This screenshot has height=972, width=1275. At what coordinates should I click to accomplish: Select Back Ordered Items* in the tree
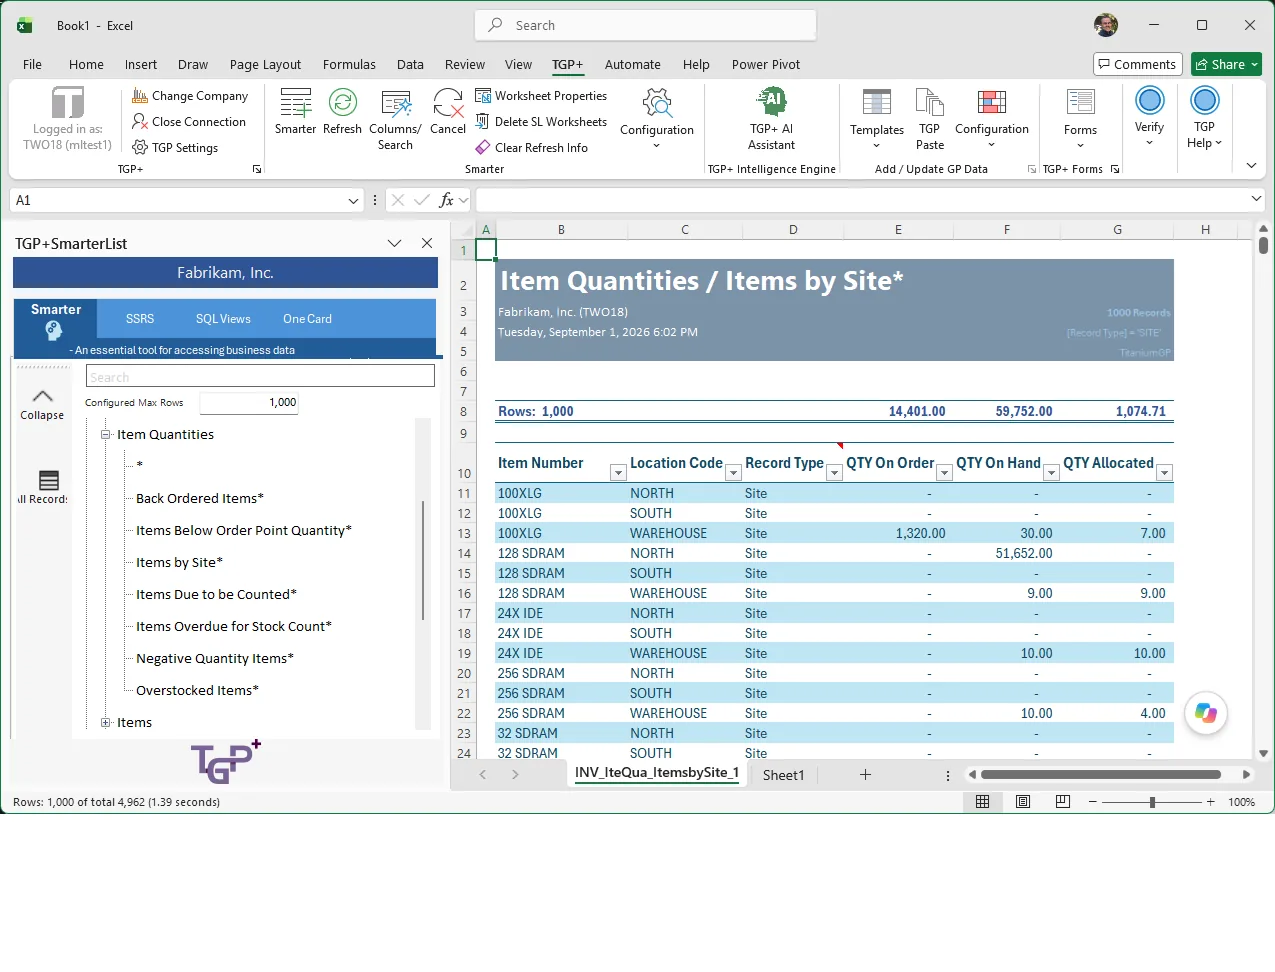coord(200,498)
